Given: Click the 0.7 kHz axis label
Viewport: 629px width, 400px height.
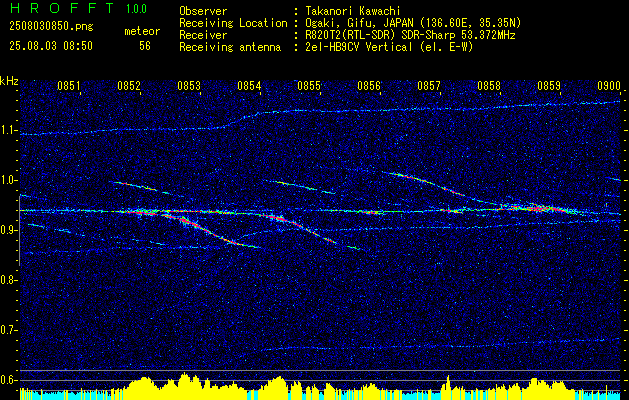Looking at the screenshot, I should [x=8, y=330].
